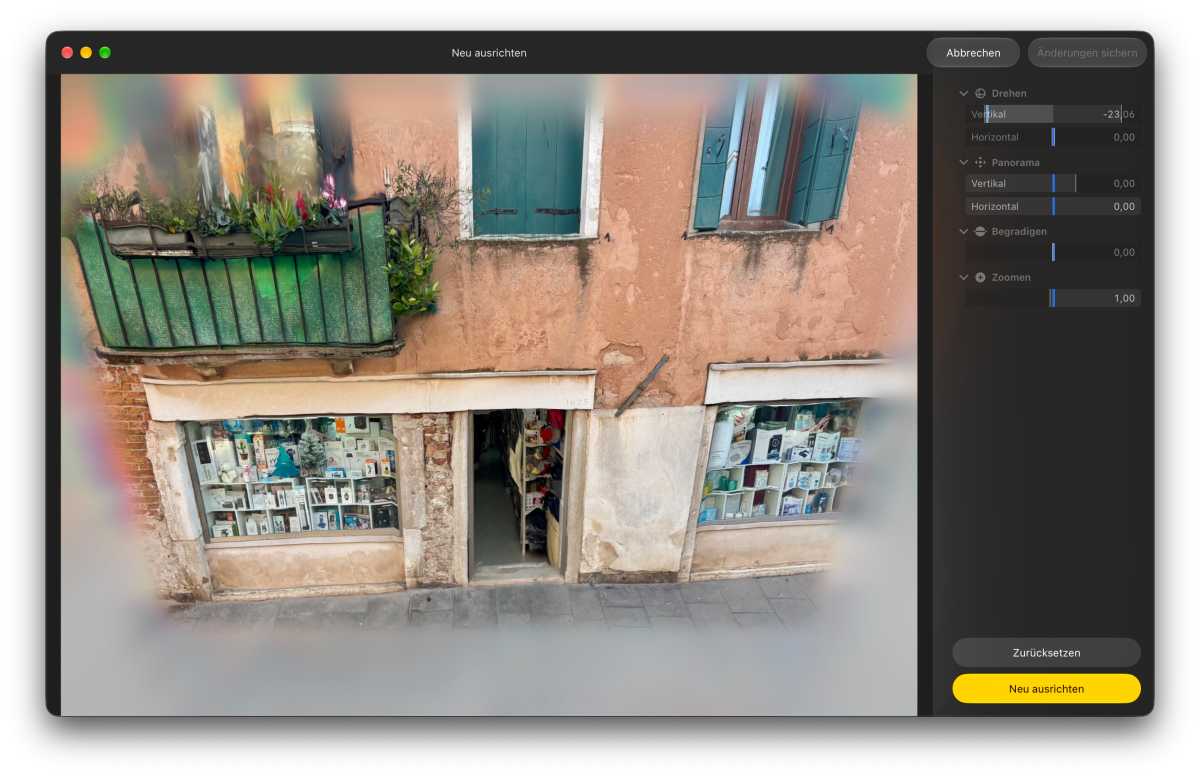The image size is (1200, 777).
Task: Reset adjustments with Zurücksetzen
Action: [x=1046, y=652]
